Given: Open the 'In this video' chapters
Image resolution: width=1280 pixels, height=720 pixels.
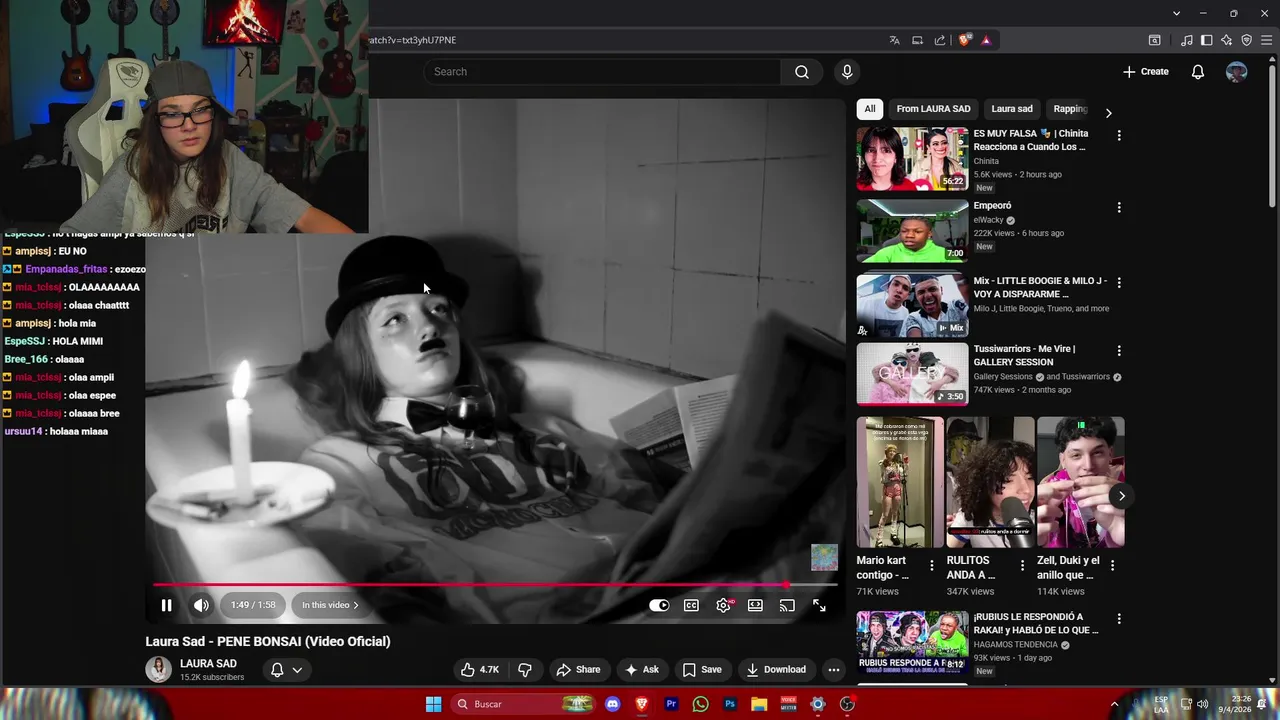Looking at the screenshot, I should pyautogui.click(x=330, y=605).
